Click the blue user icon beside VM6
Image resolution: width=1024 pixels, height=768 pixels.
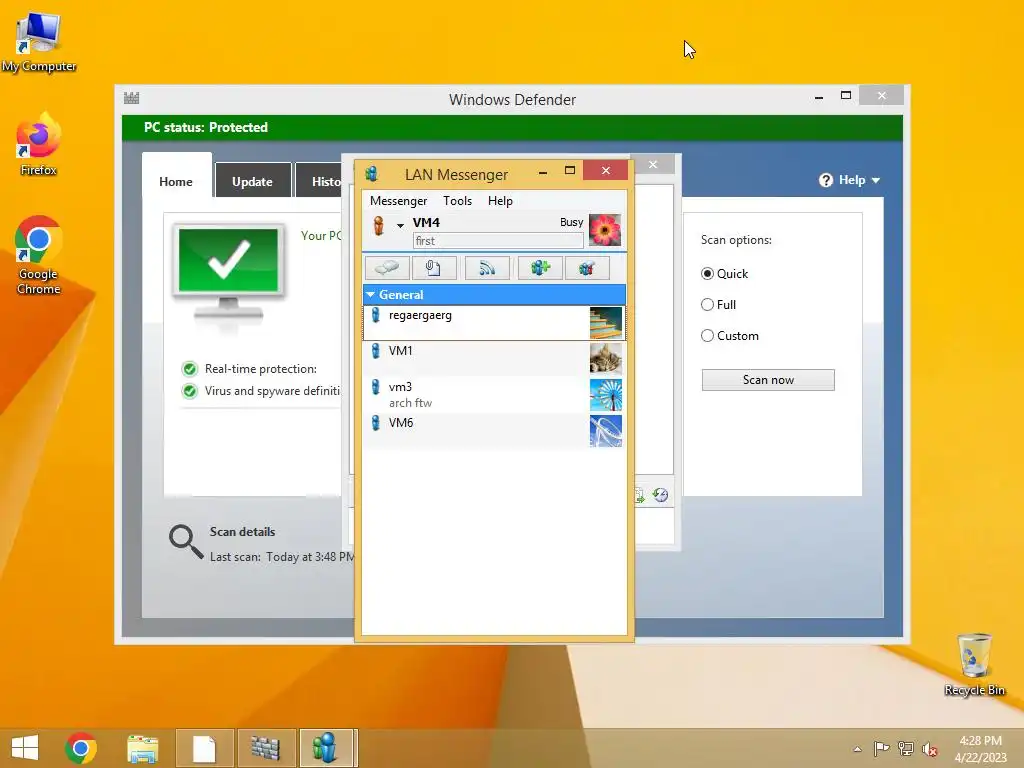[376, 423]
